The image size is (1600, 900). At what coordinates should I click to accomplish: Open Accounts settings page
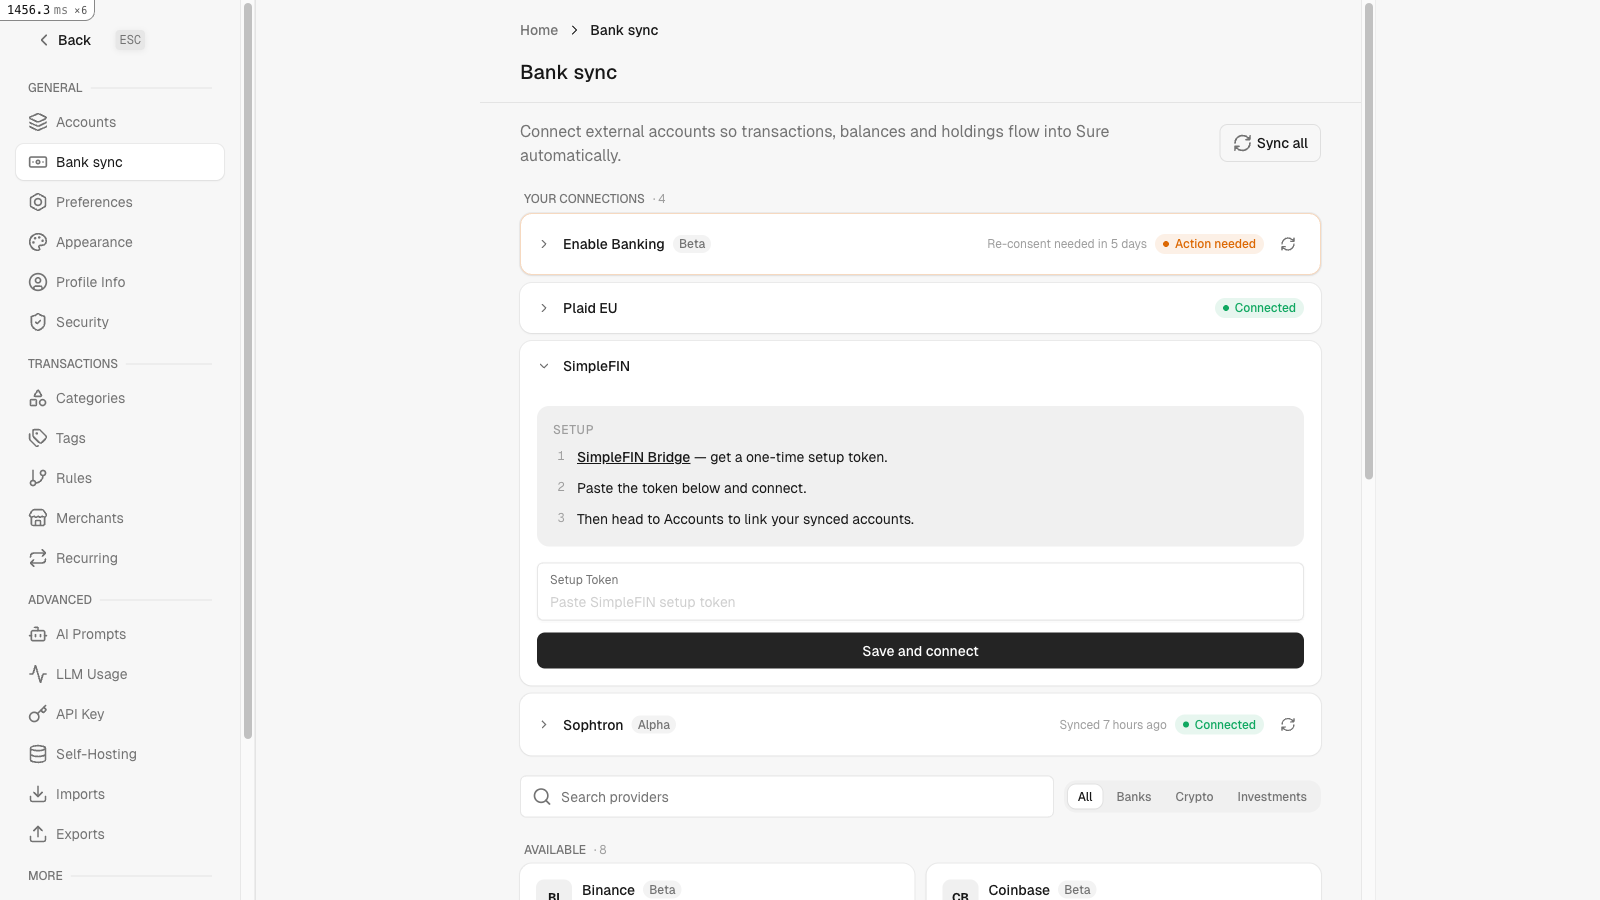coord(120,122)
